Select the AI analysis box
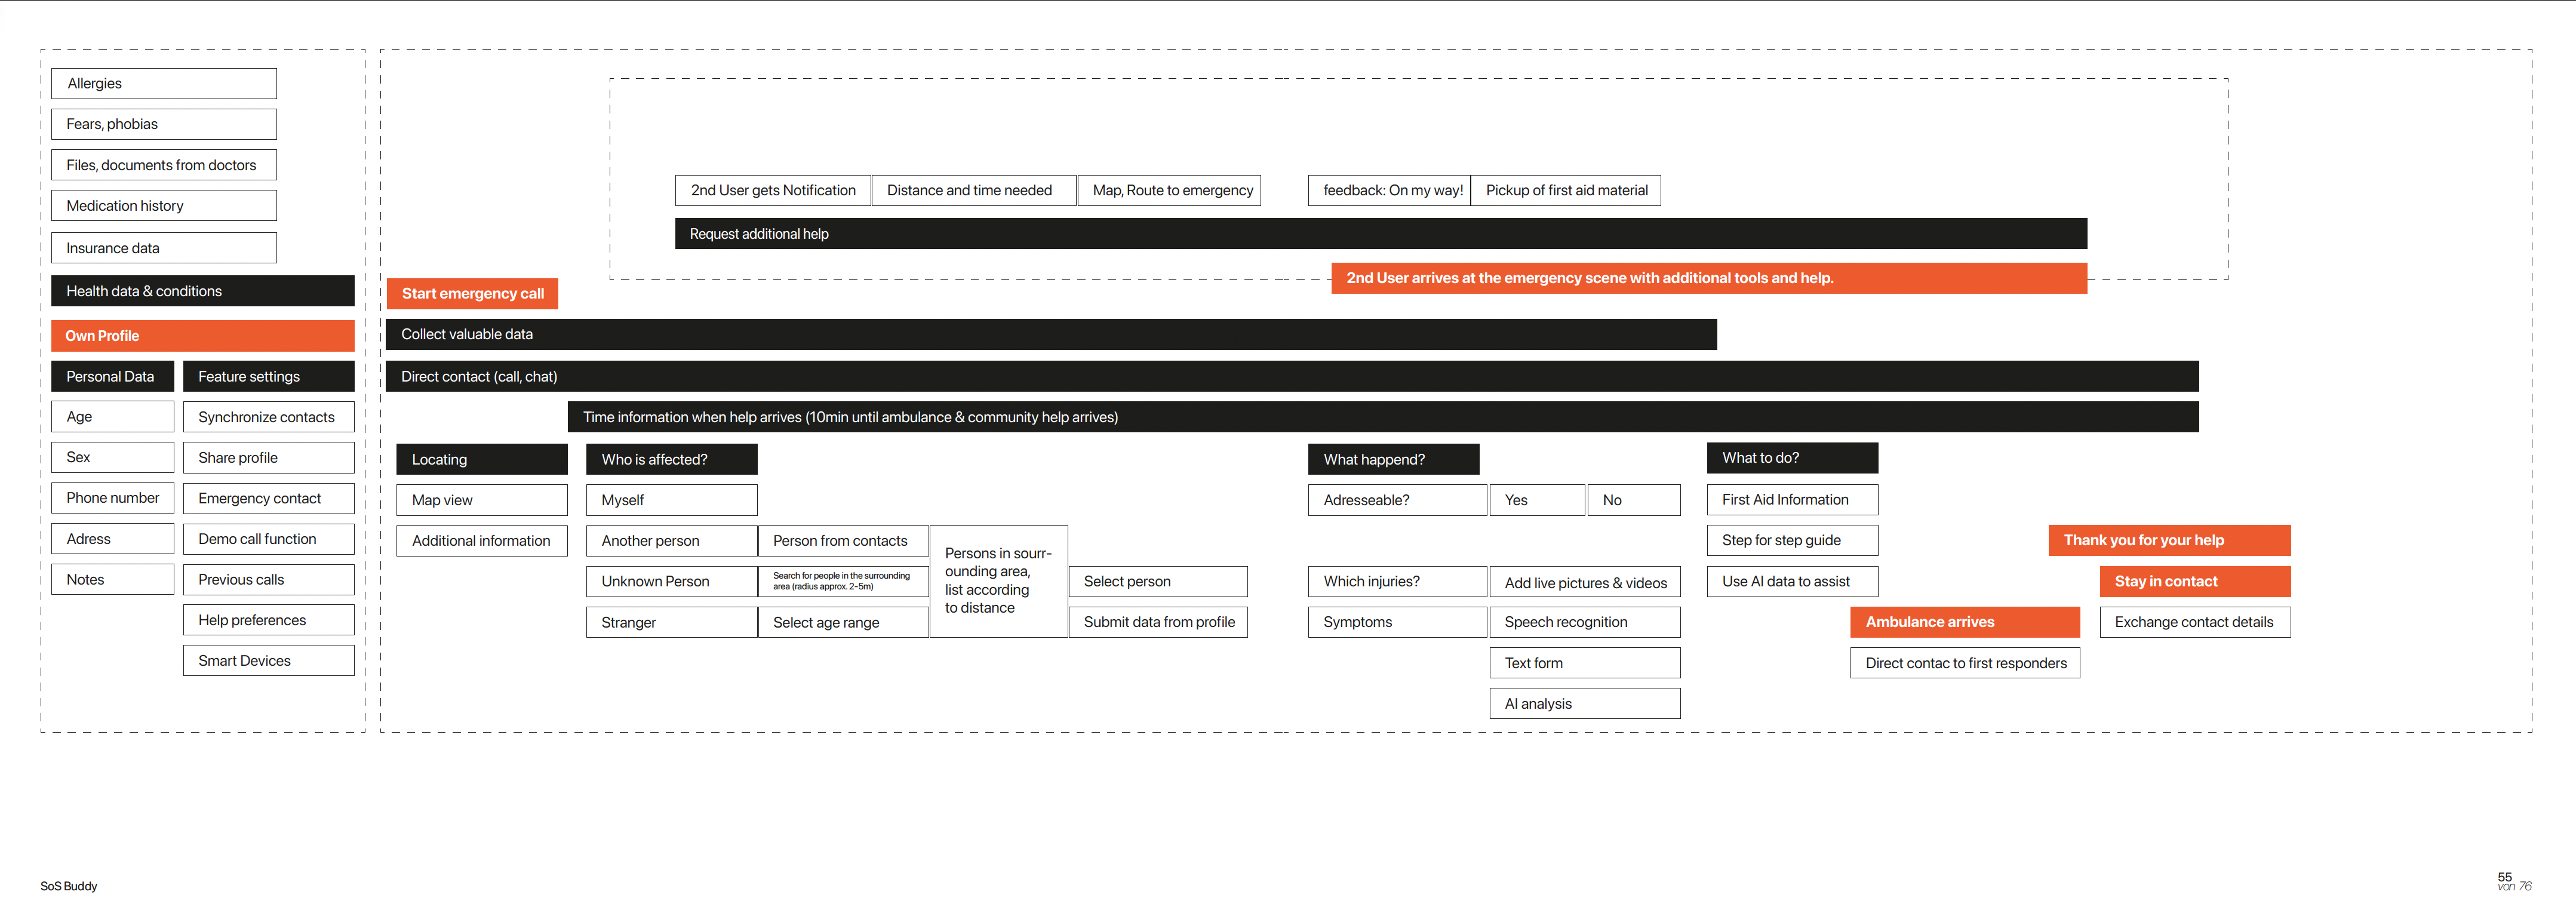Screen dimensions: 2576x910 [1584, 704]
